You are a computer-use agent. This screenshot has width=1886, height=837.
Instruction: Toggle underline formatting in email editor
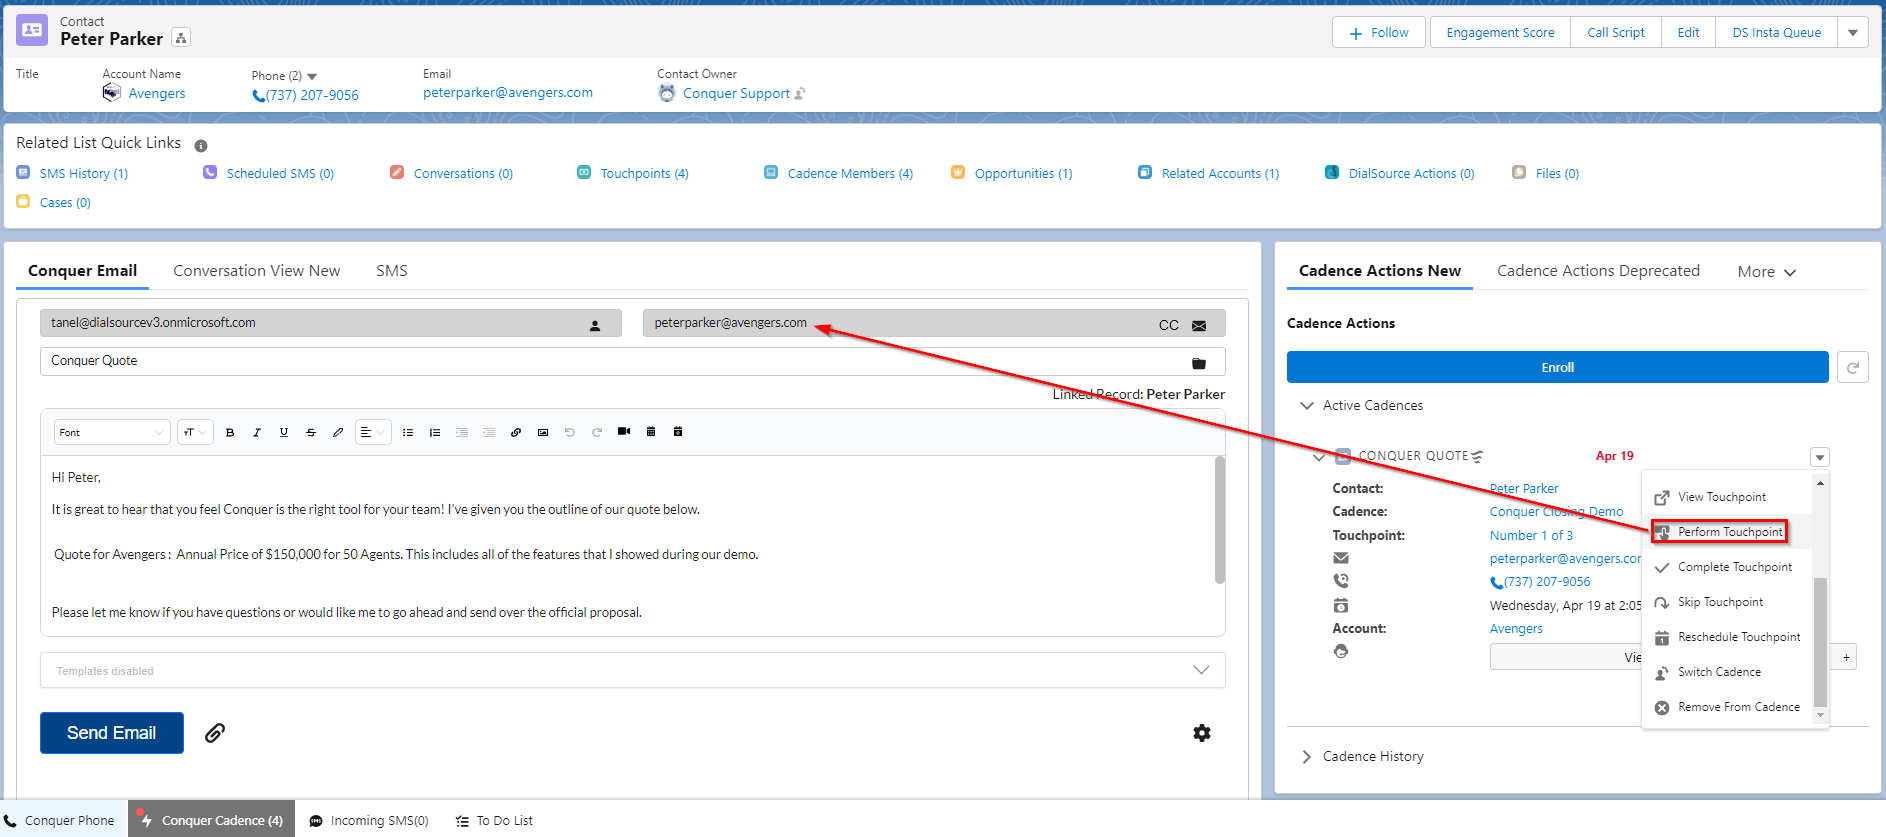tap(284, 433)
